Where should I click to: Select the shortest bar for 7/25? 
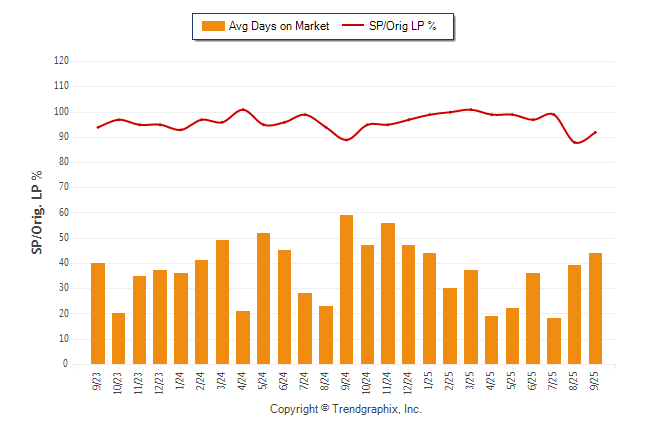[x=554, y=341]
